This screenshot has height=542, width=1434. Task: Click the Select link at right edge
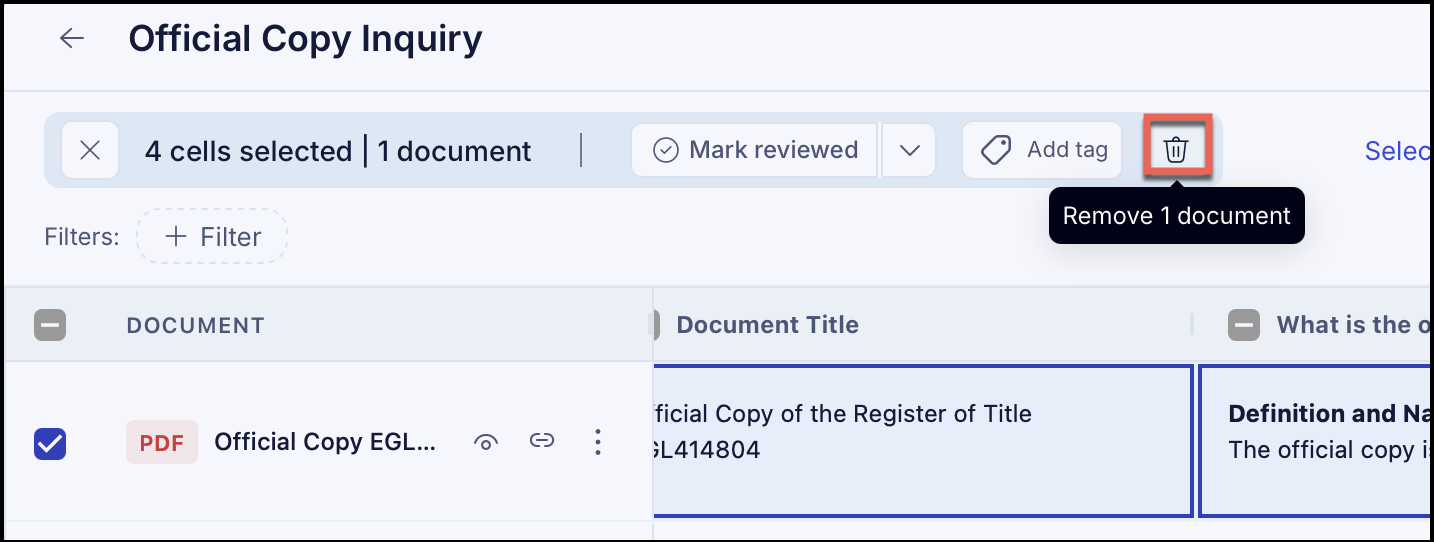point(1398,151)
